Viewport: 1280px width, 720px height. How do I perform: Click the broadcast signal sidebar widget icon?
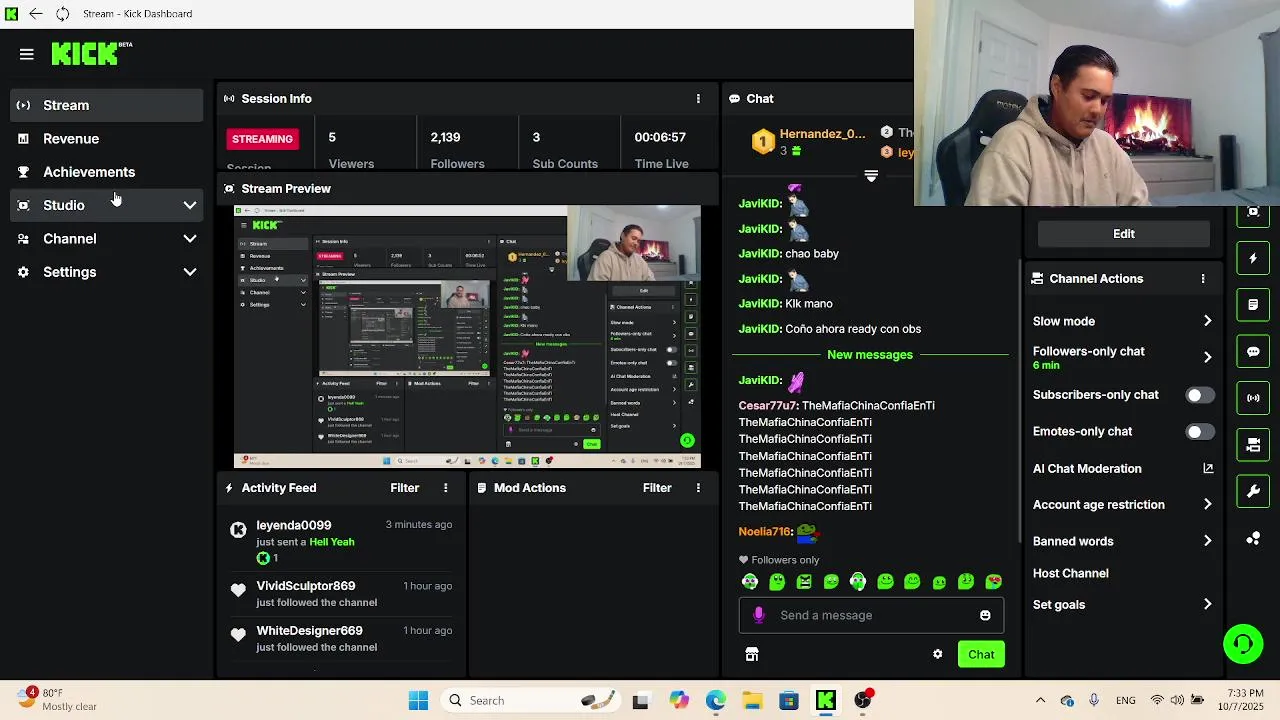click(1253, 397)
